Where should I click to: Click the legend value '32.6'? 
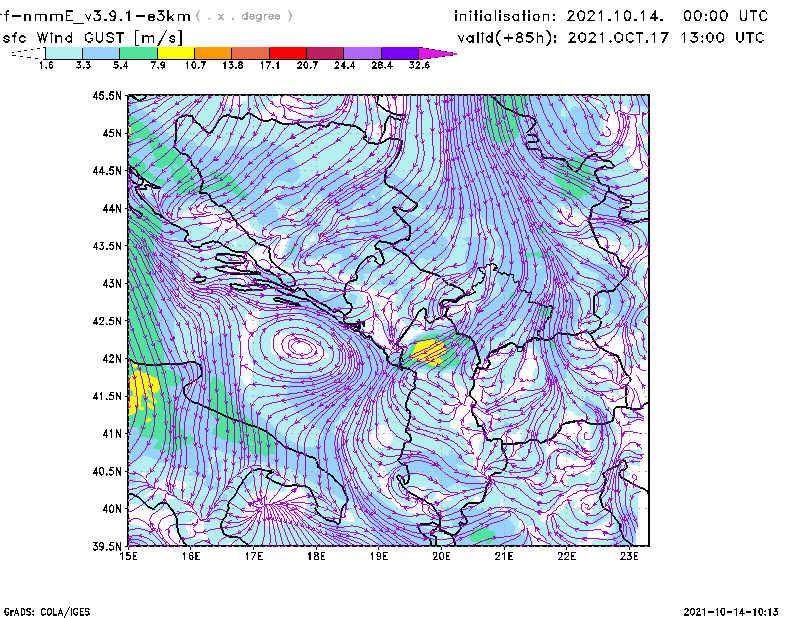pos(419,65)
